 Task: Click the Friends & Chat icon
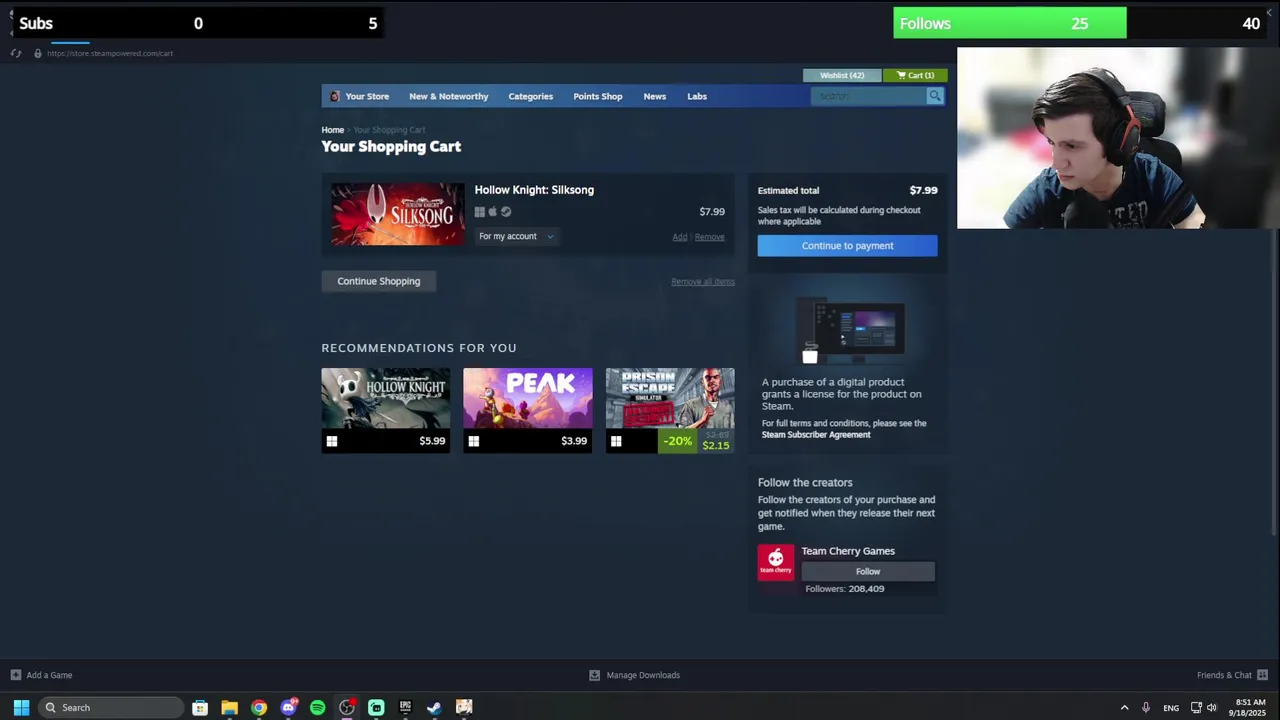point(1262,675)
